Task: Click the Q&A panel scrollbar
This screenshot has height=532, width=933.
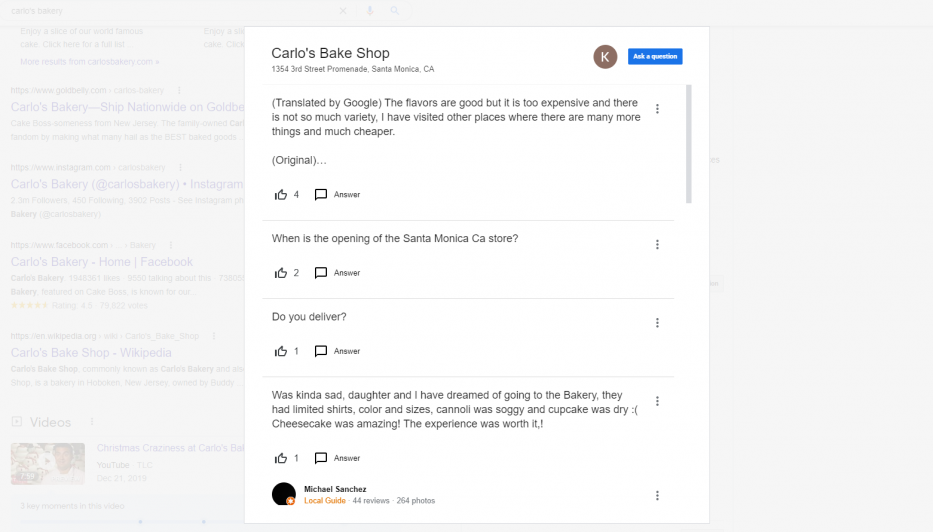Action: click(x=688, y=144)
